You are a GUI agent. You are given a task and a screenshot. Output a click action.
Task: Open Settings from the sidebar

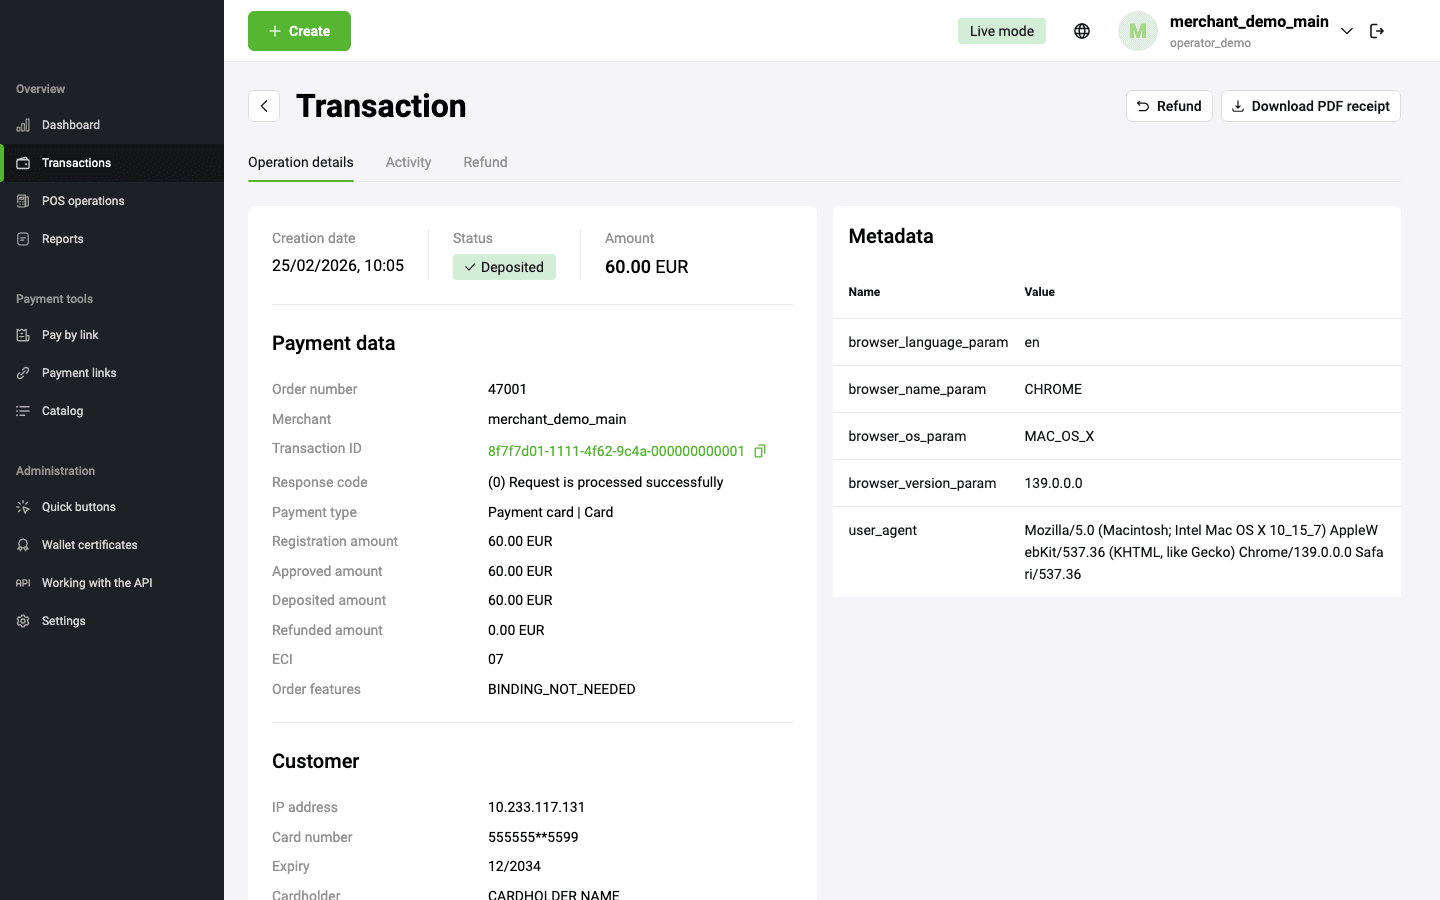(x=63, y=621)
